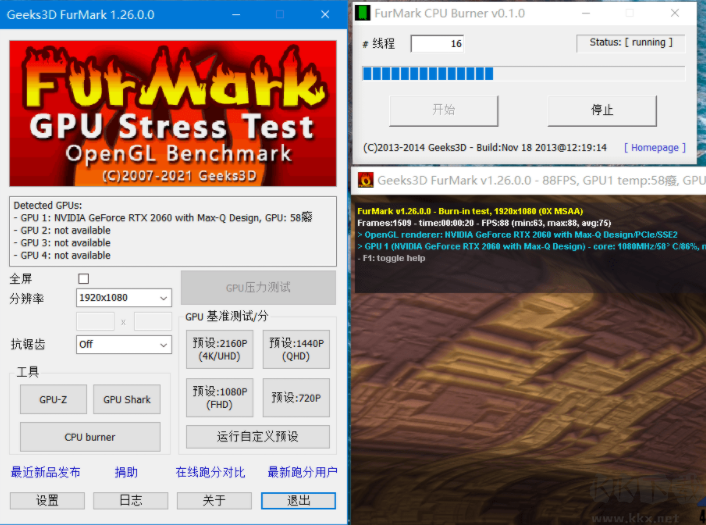Image resolution: width=706 pixels, height=525 pixels.
Task: Open the [ Homepage ] link in CPU Burner
Action: point(655,148)
